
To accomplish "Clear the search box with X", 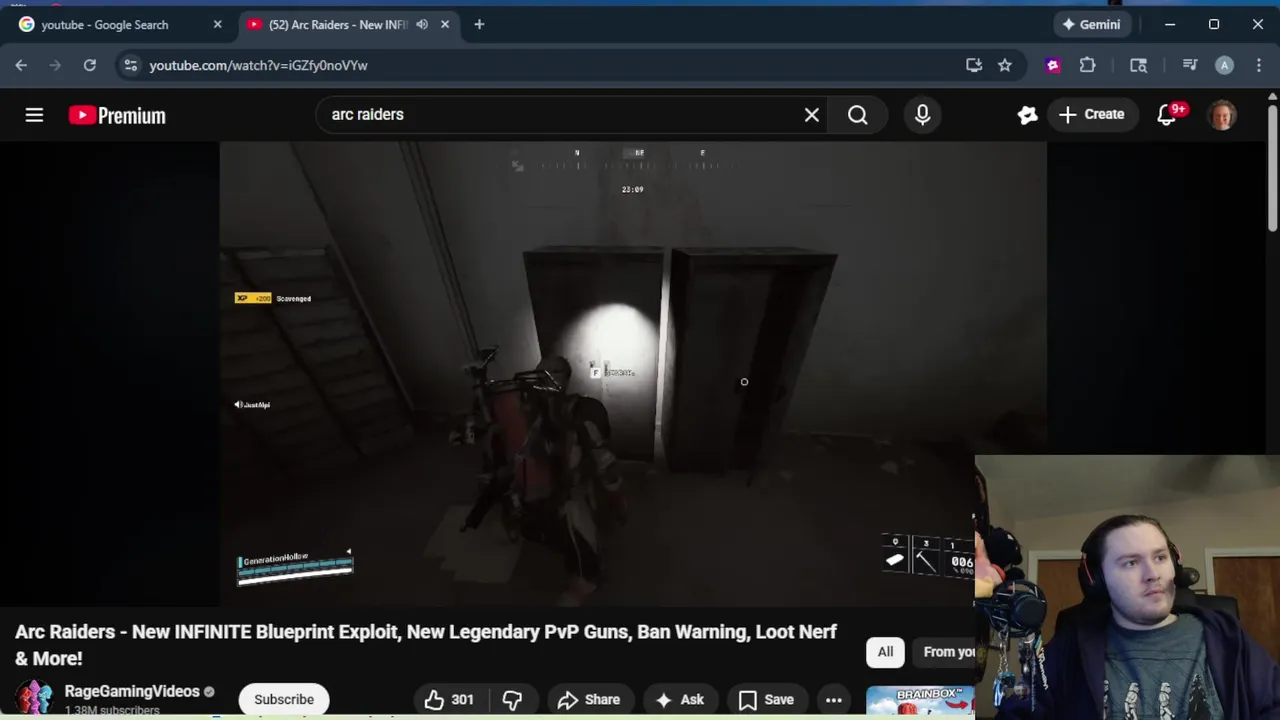I will [812, 115].
